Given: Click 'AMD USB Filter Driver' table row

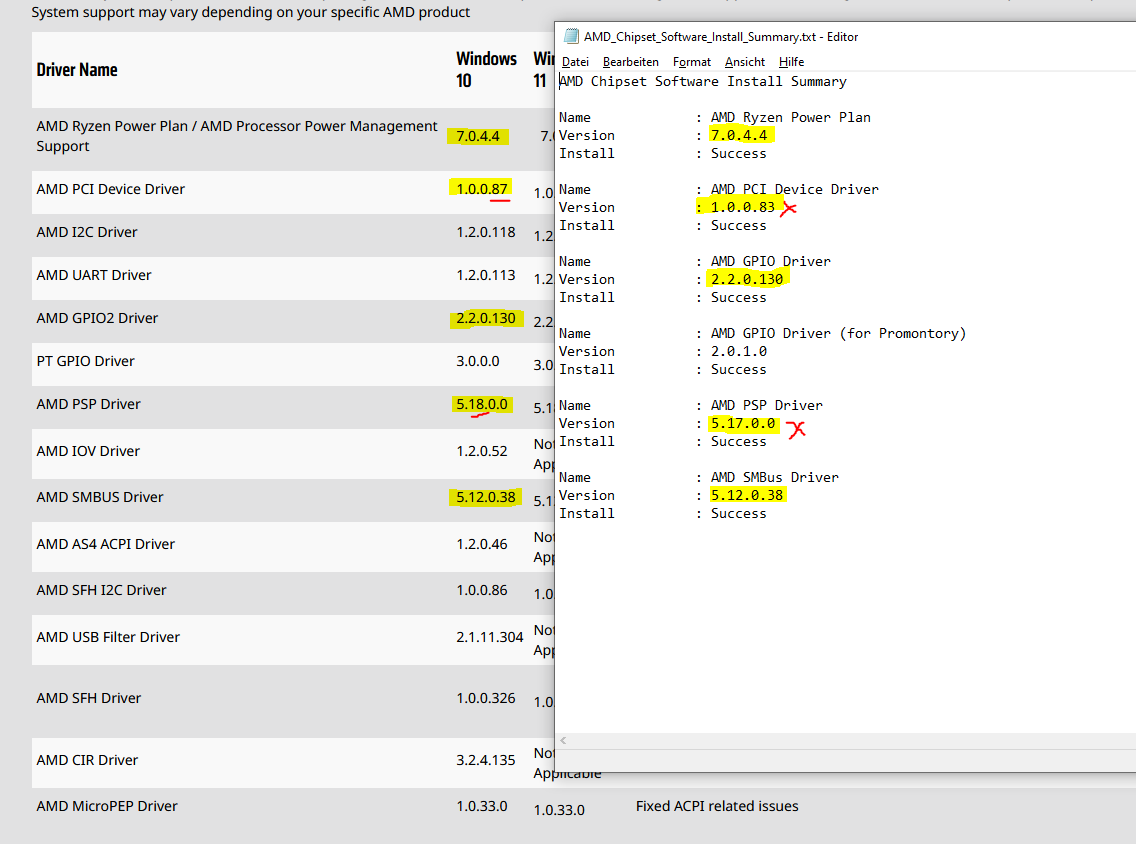Looking at the screenshot, I should pos(108,638).
